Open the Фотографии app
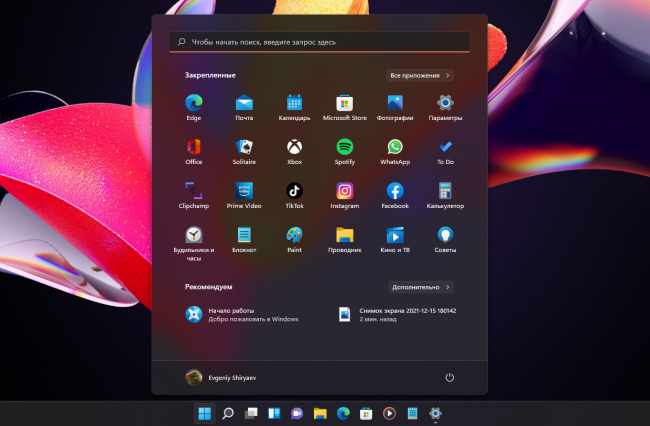 395,107
